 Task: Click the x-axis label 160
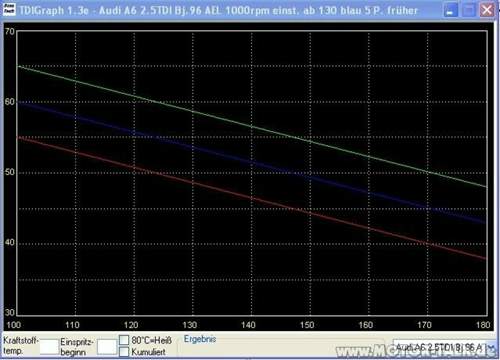click(x=366, y=325)
